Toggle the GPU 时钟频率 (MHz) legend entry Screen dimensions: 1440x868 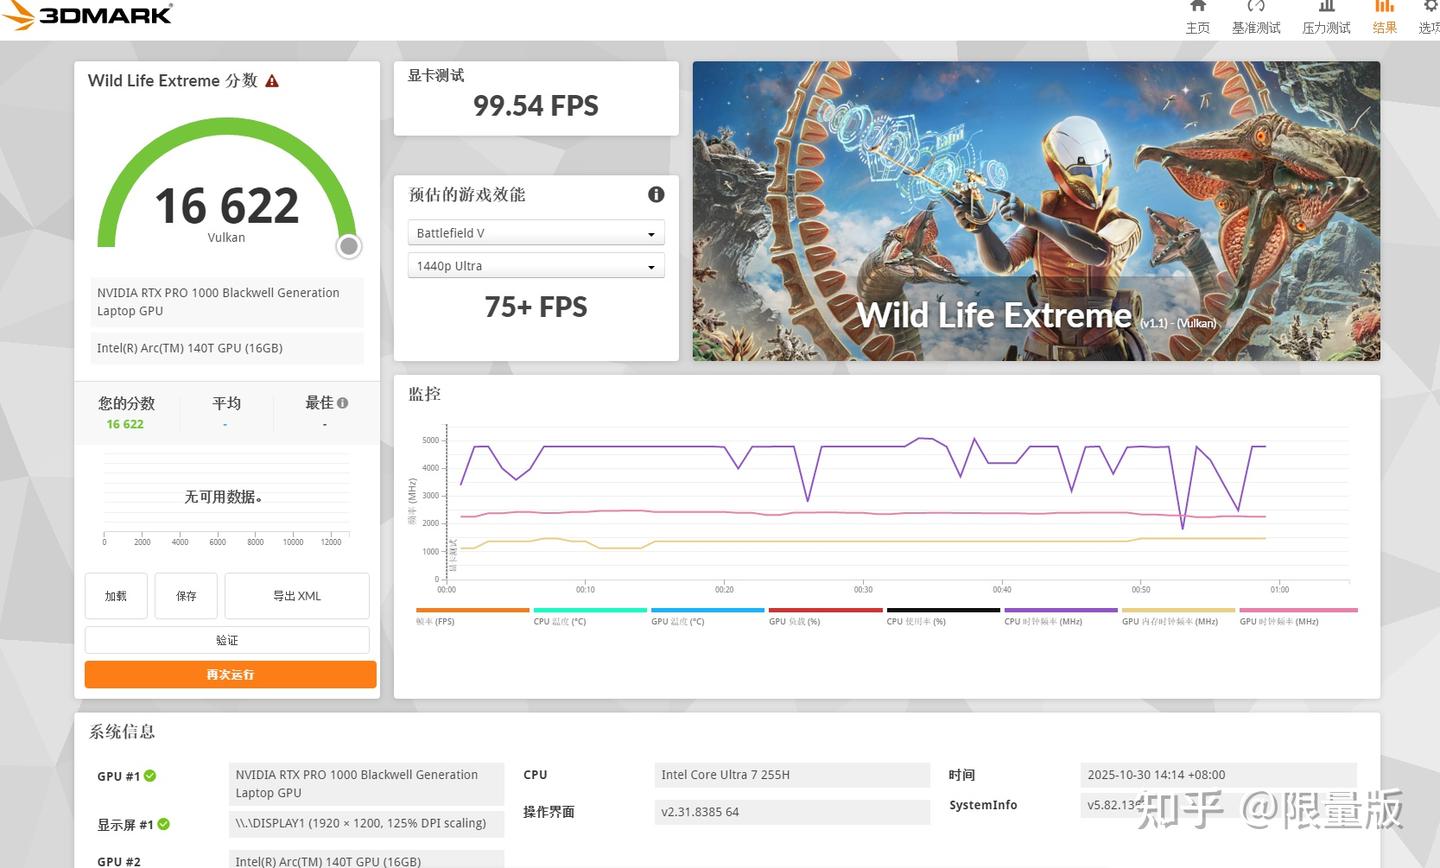(x=1298, y=616)
